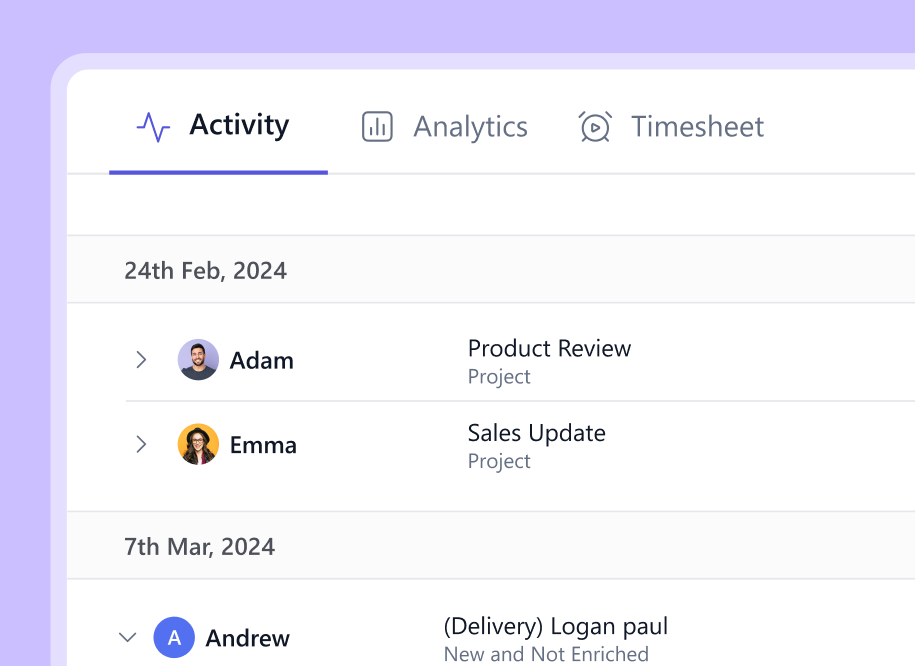Switch to the Activity tab
Viewport: 915px width, 666px height.
coord(239,126)
